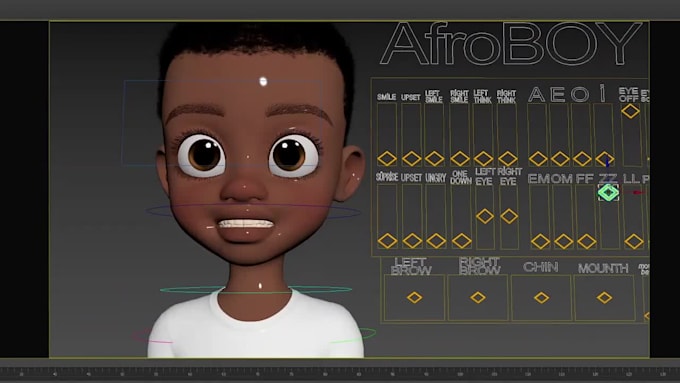
Task: Pick the RIGHT EYE diamond handle
Action: pyautogui.click(x=509, y=216)
